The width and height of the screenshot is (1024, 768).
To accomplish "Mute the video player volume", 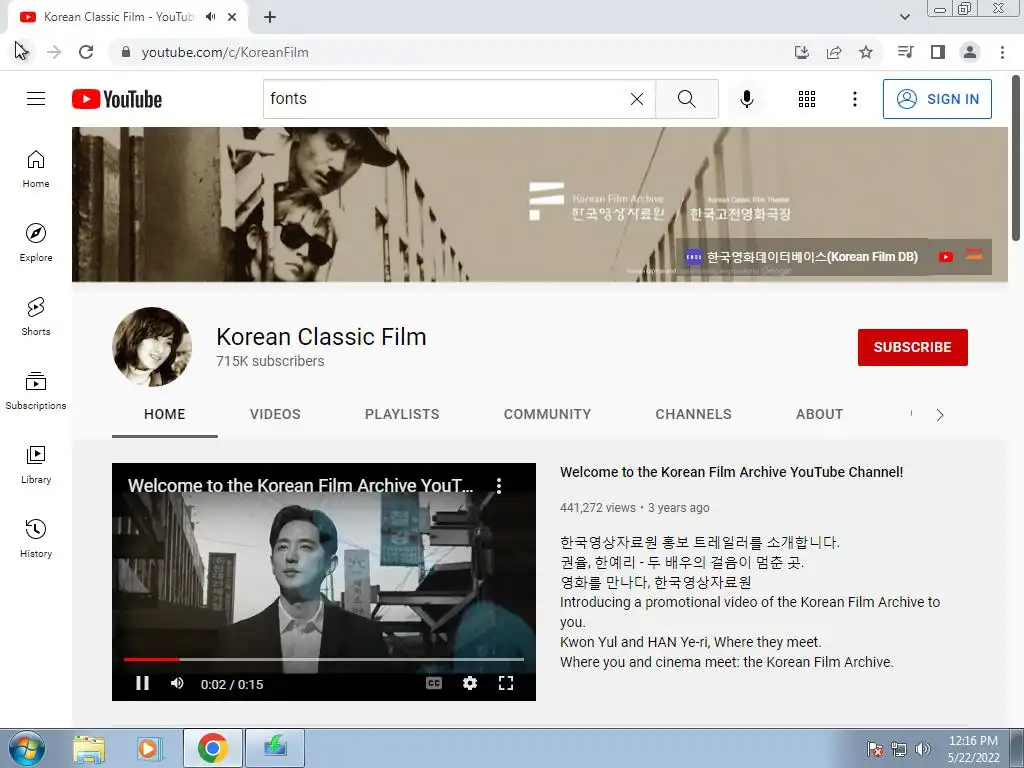I will click(x=177, y=683).
